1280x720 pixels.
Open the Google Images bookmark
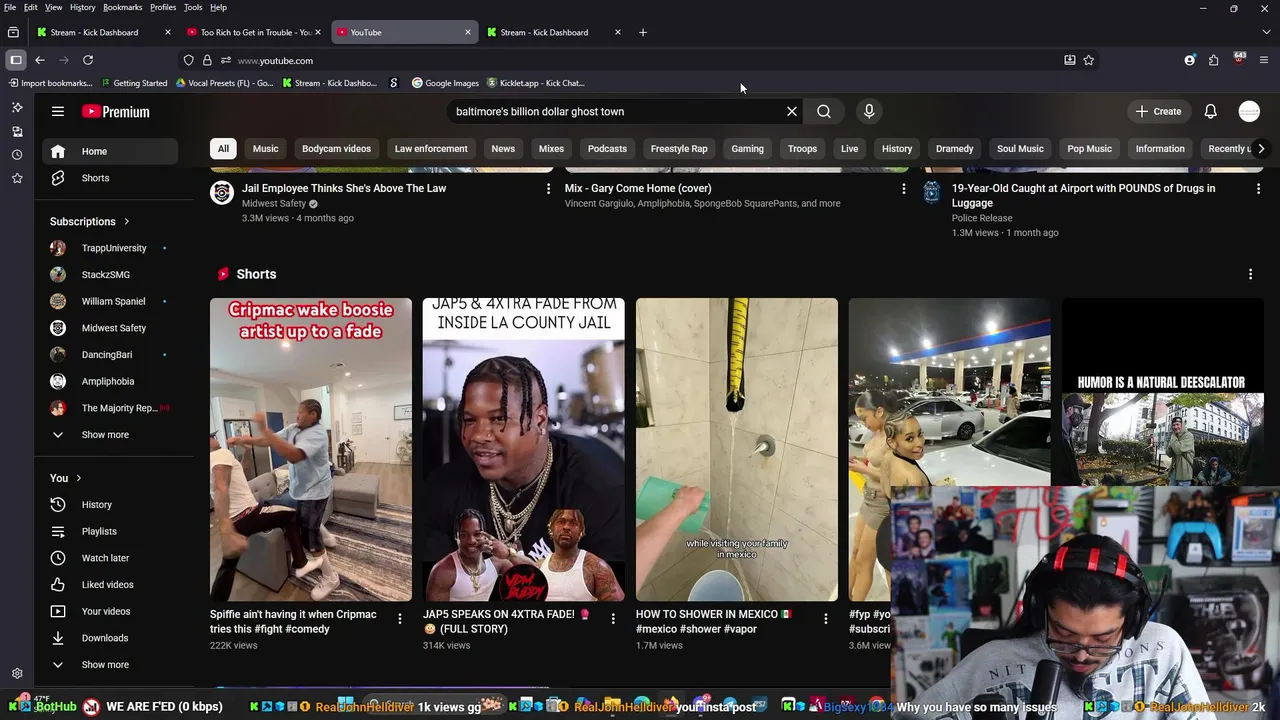pos(445,83)
